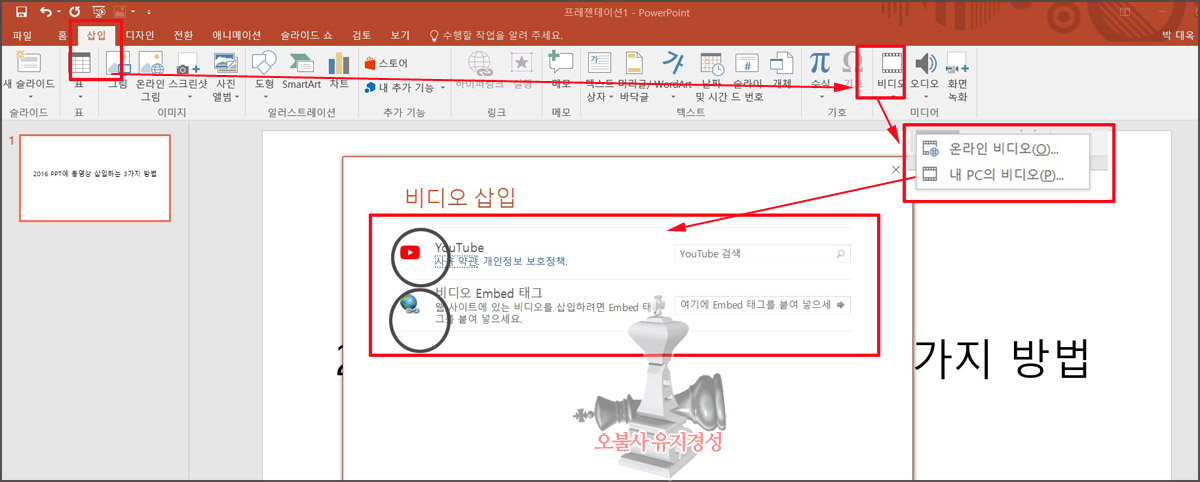Switch to the 홈 (Home) tab
The height and width of the screenshot is (482, 1200).
click(x=63, y=35)
